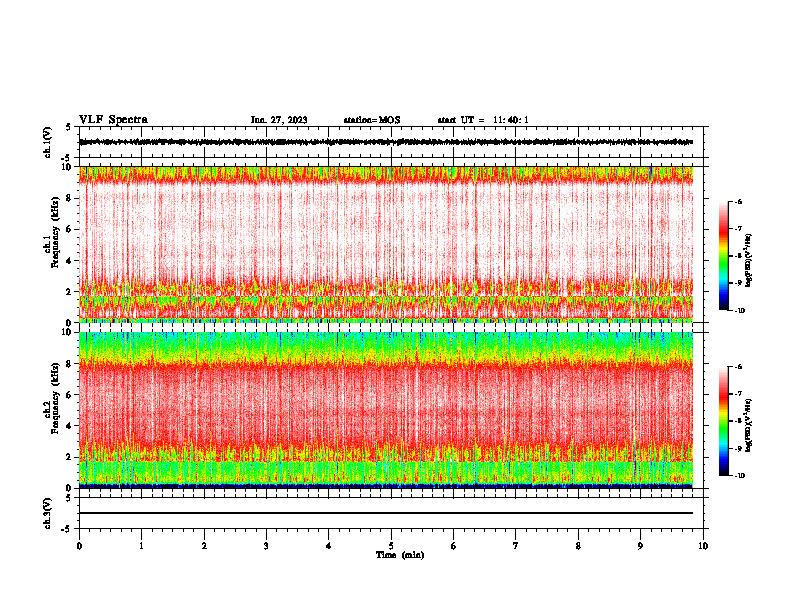Click the '5' tick on the time axis
Image resolution: width=792 pixels, height=612 pixels.
(391, 546)
